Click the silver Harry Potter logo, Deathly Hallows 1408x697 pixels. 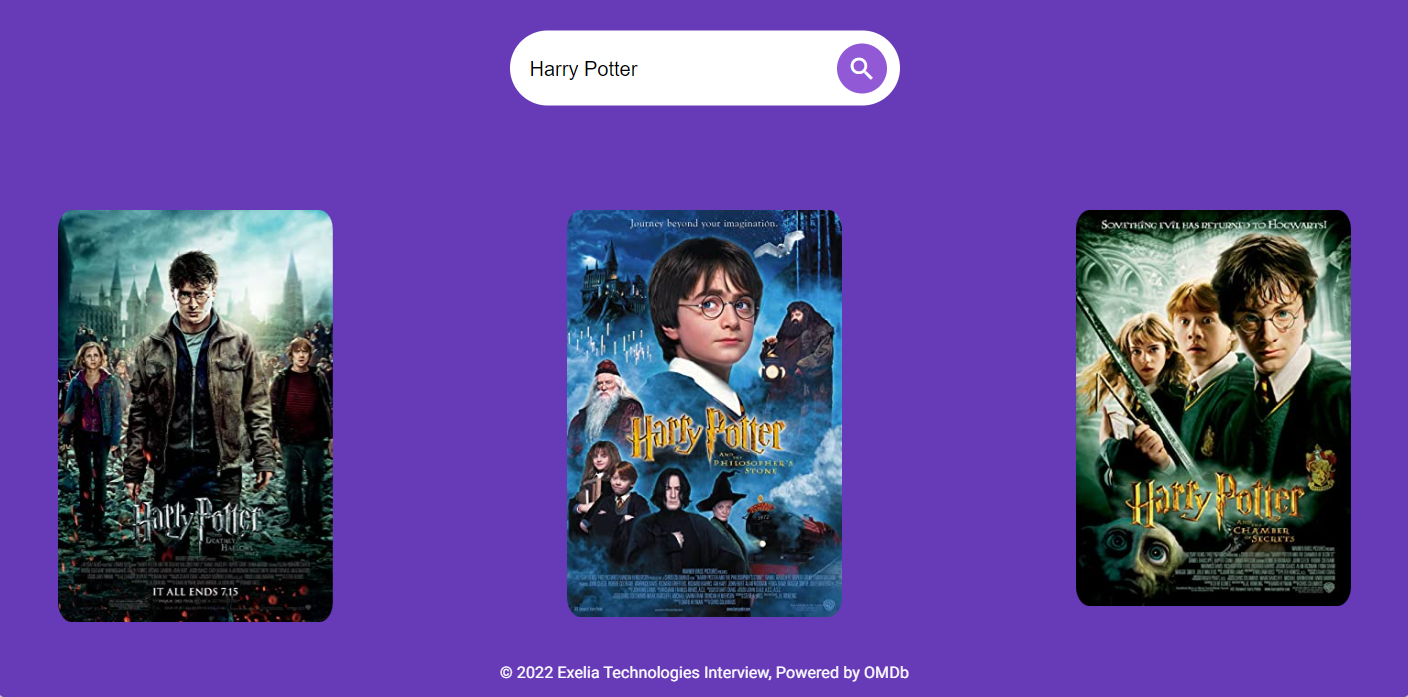click(197, 519)
